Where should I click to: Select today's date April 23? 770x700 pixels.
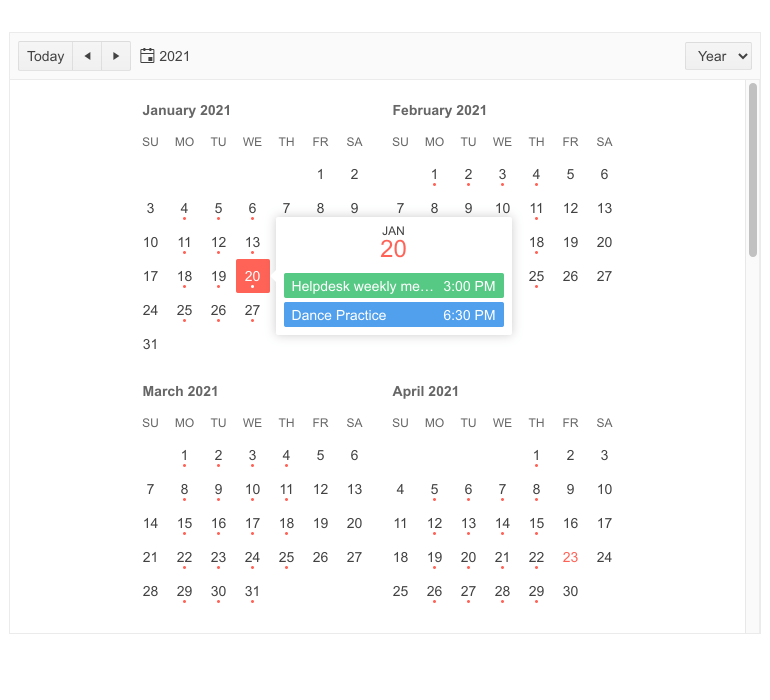tap(571, 557)
